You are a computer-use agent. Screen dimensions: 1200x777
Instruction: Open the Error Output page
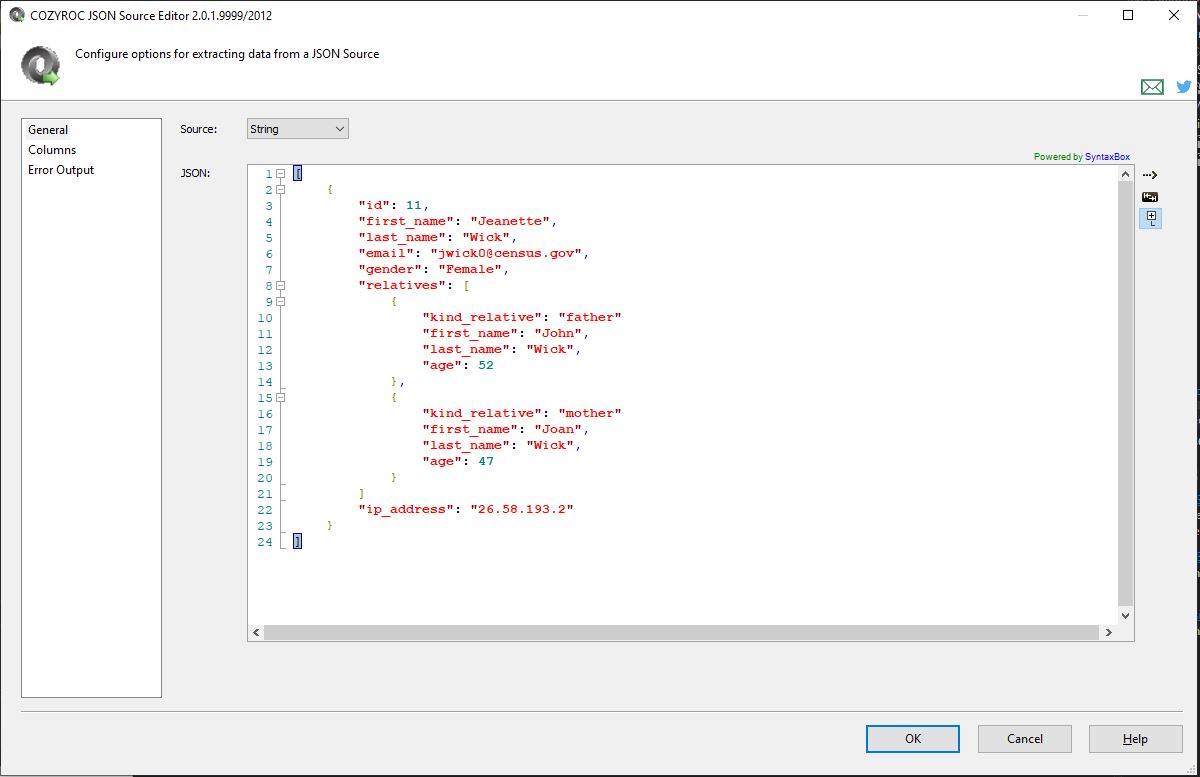(61, 170)
